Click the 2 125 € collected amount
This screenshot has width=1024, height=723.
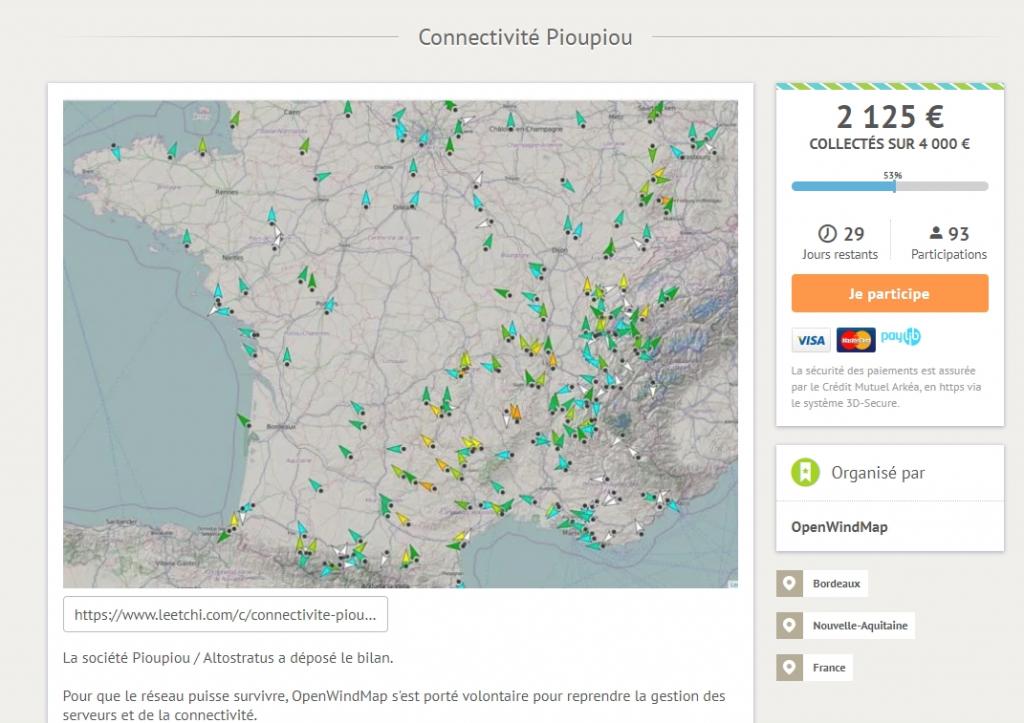[889, 117]
